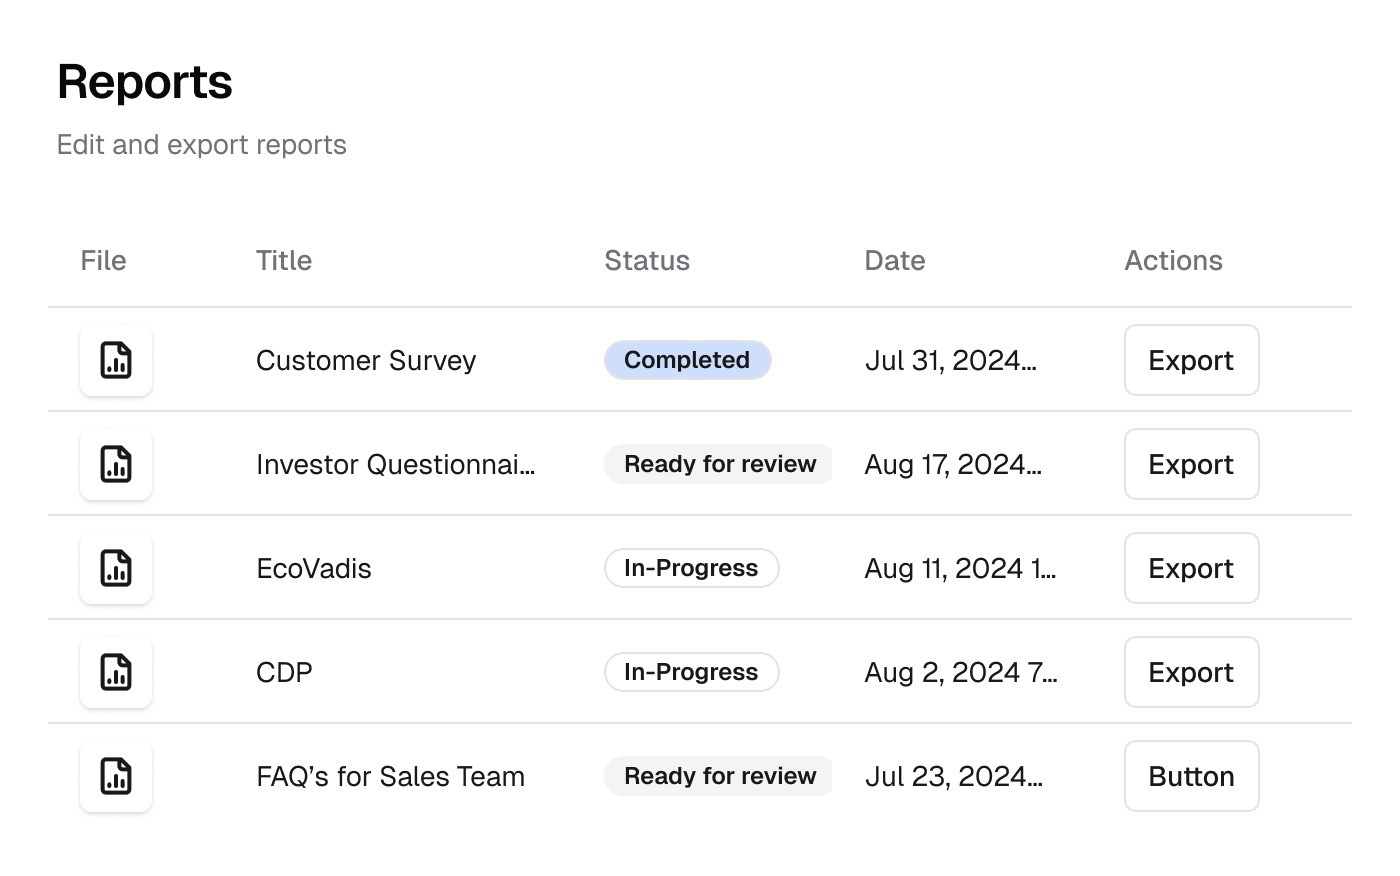Click the Status column header
The image size is (1400, 876).
[647, 260]
